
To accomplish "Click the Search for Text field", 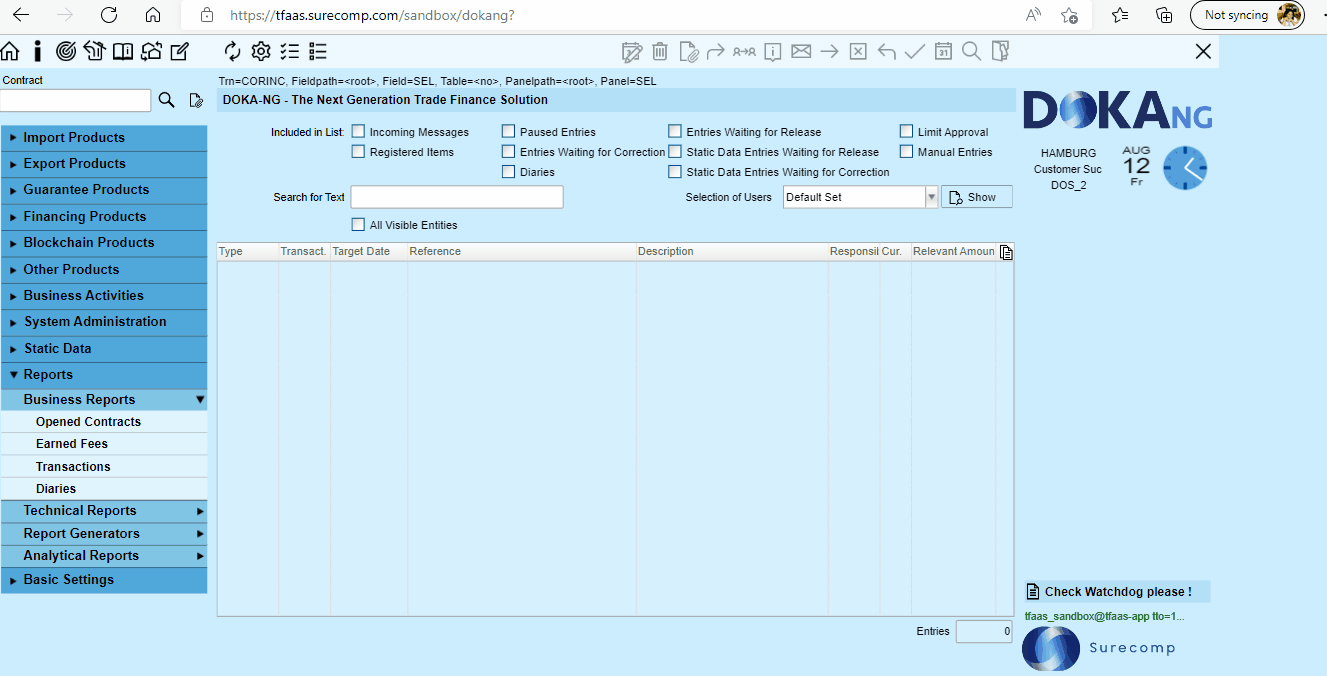I will 457,197.
